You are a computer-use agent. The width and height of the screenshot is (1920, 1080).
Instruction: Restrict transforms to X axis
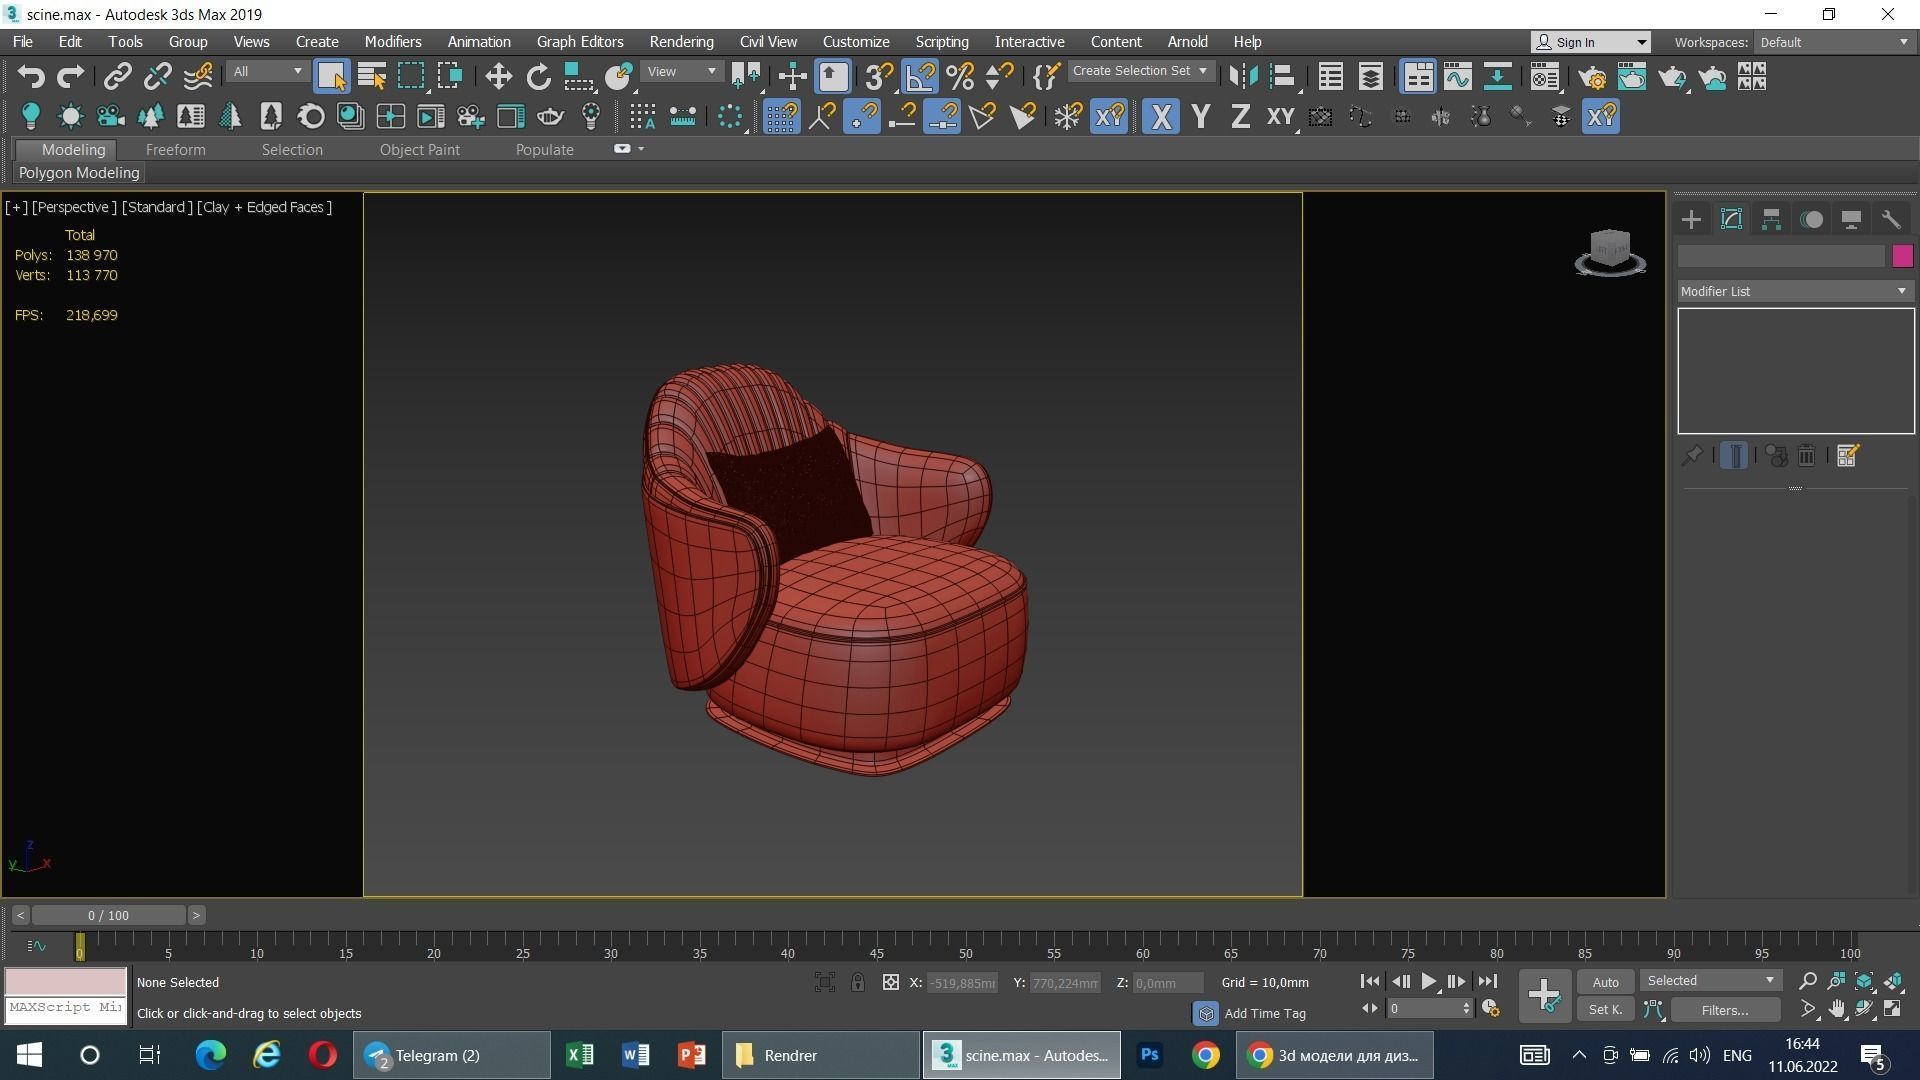click(1161, 117)
